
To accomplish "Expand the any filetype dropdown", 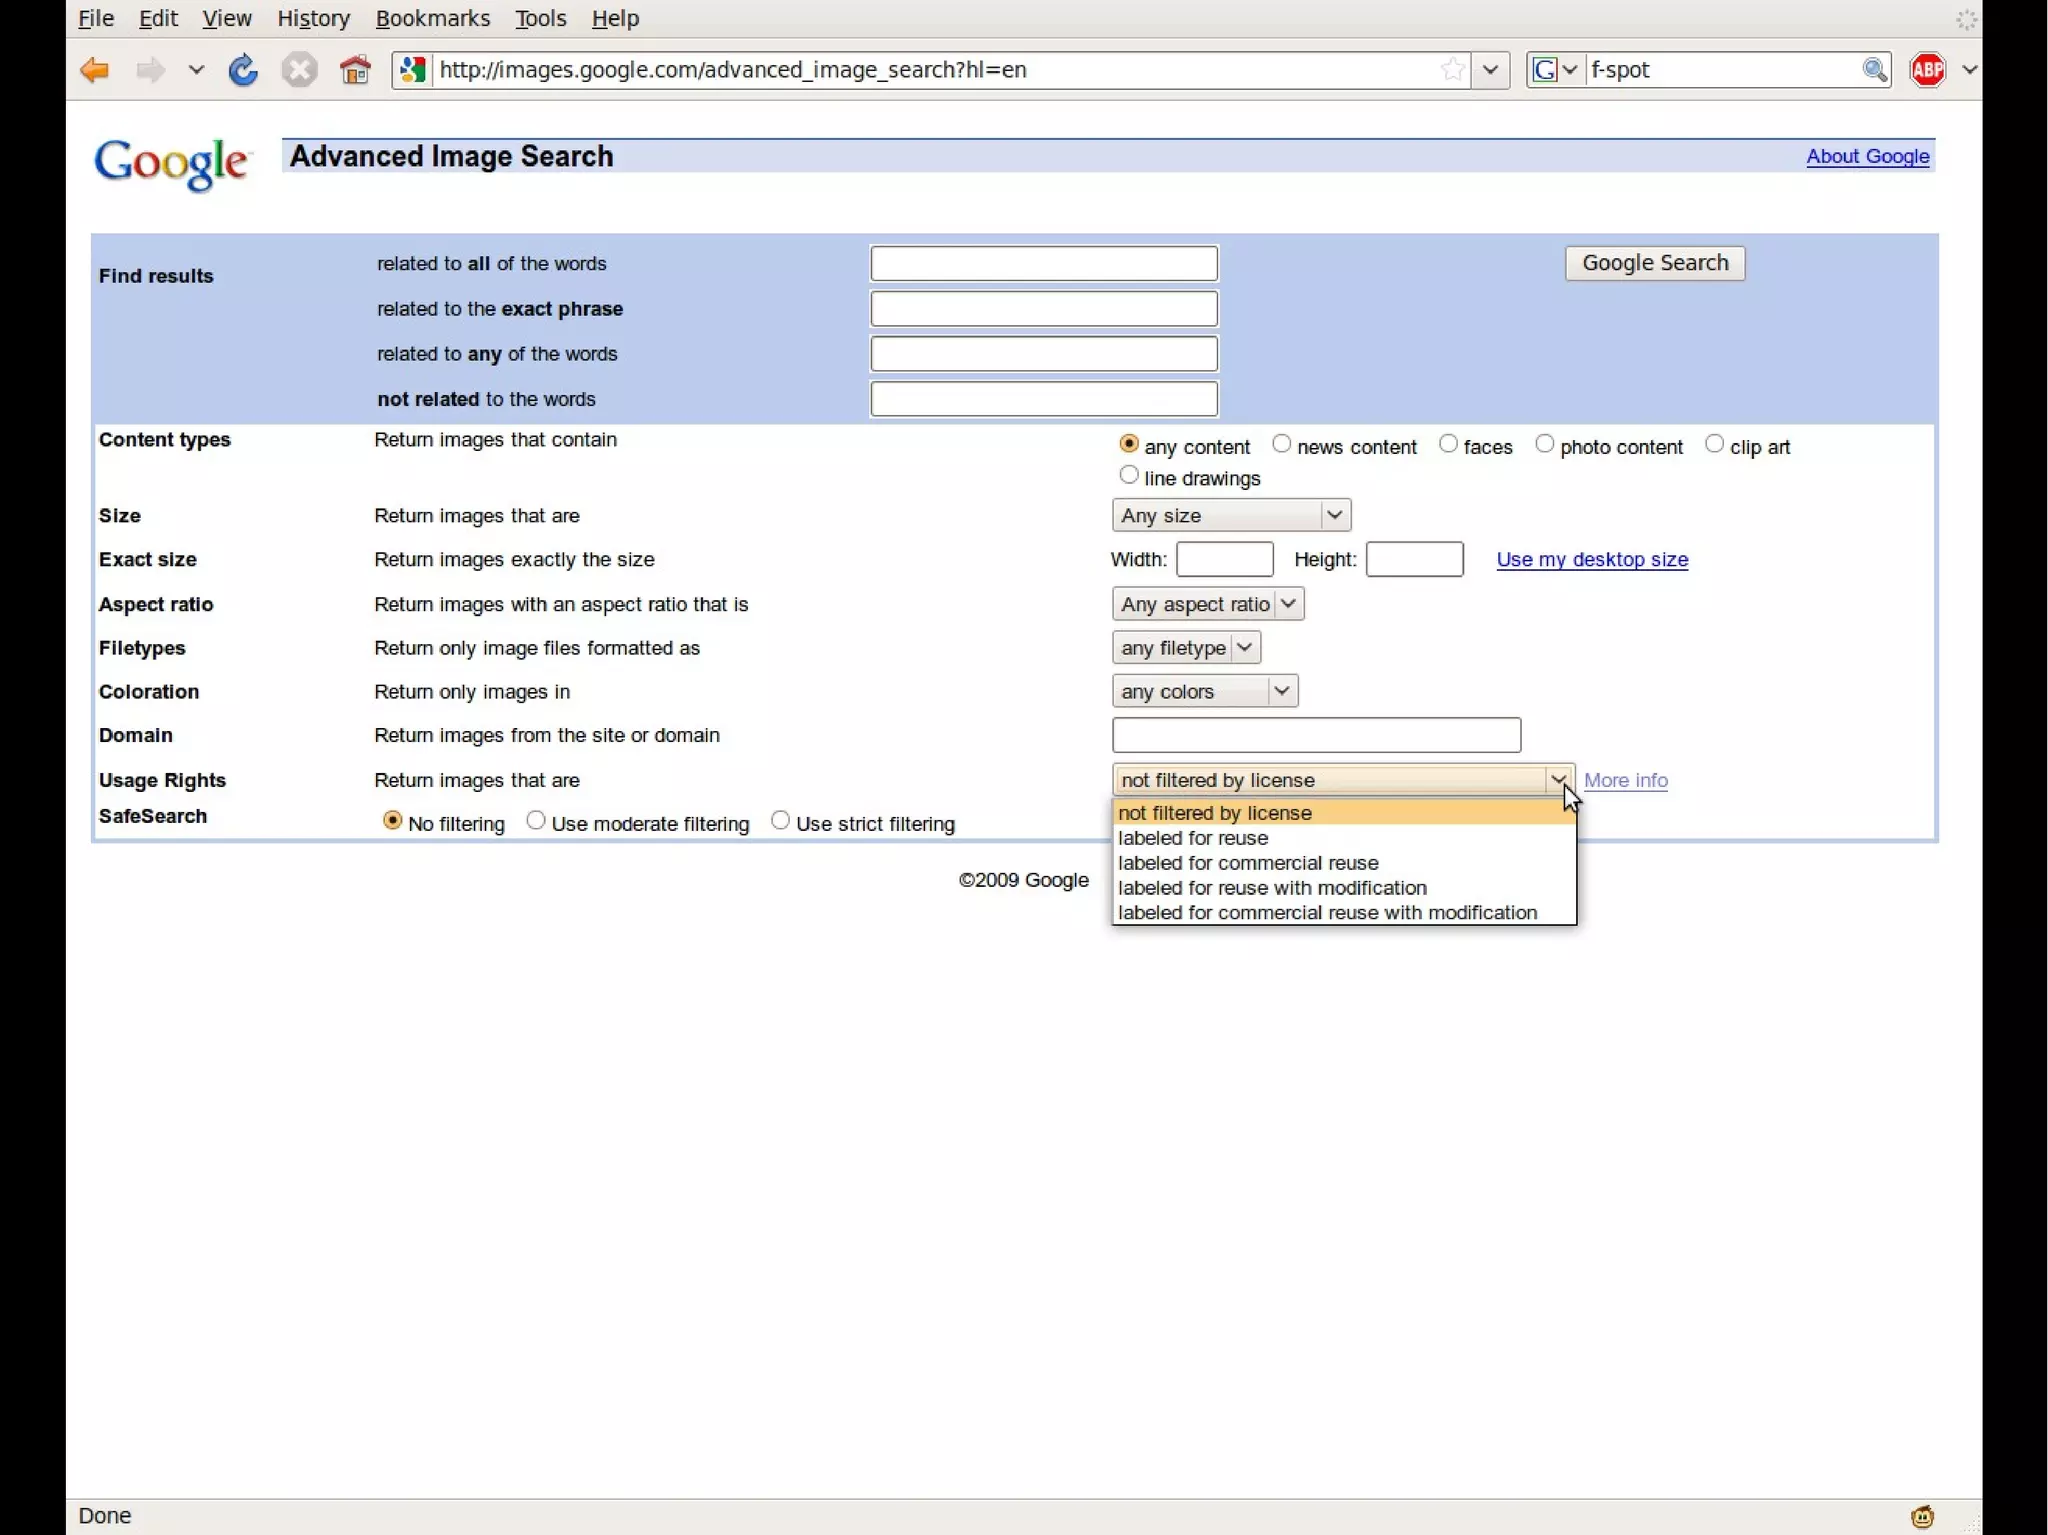I will coord(1186,648).
